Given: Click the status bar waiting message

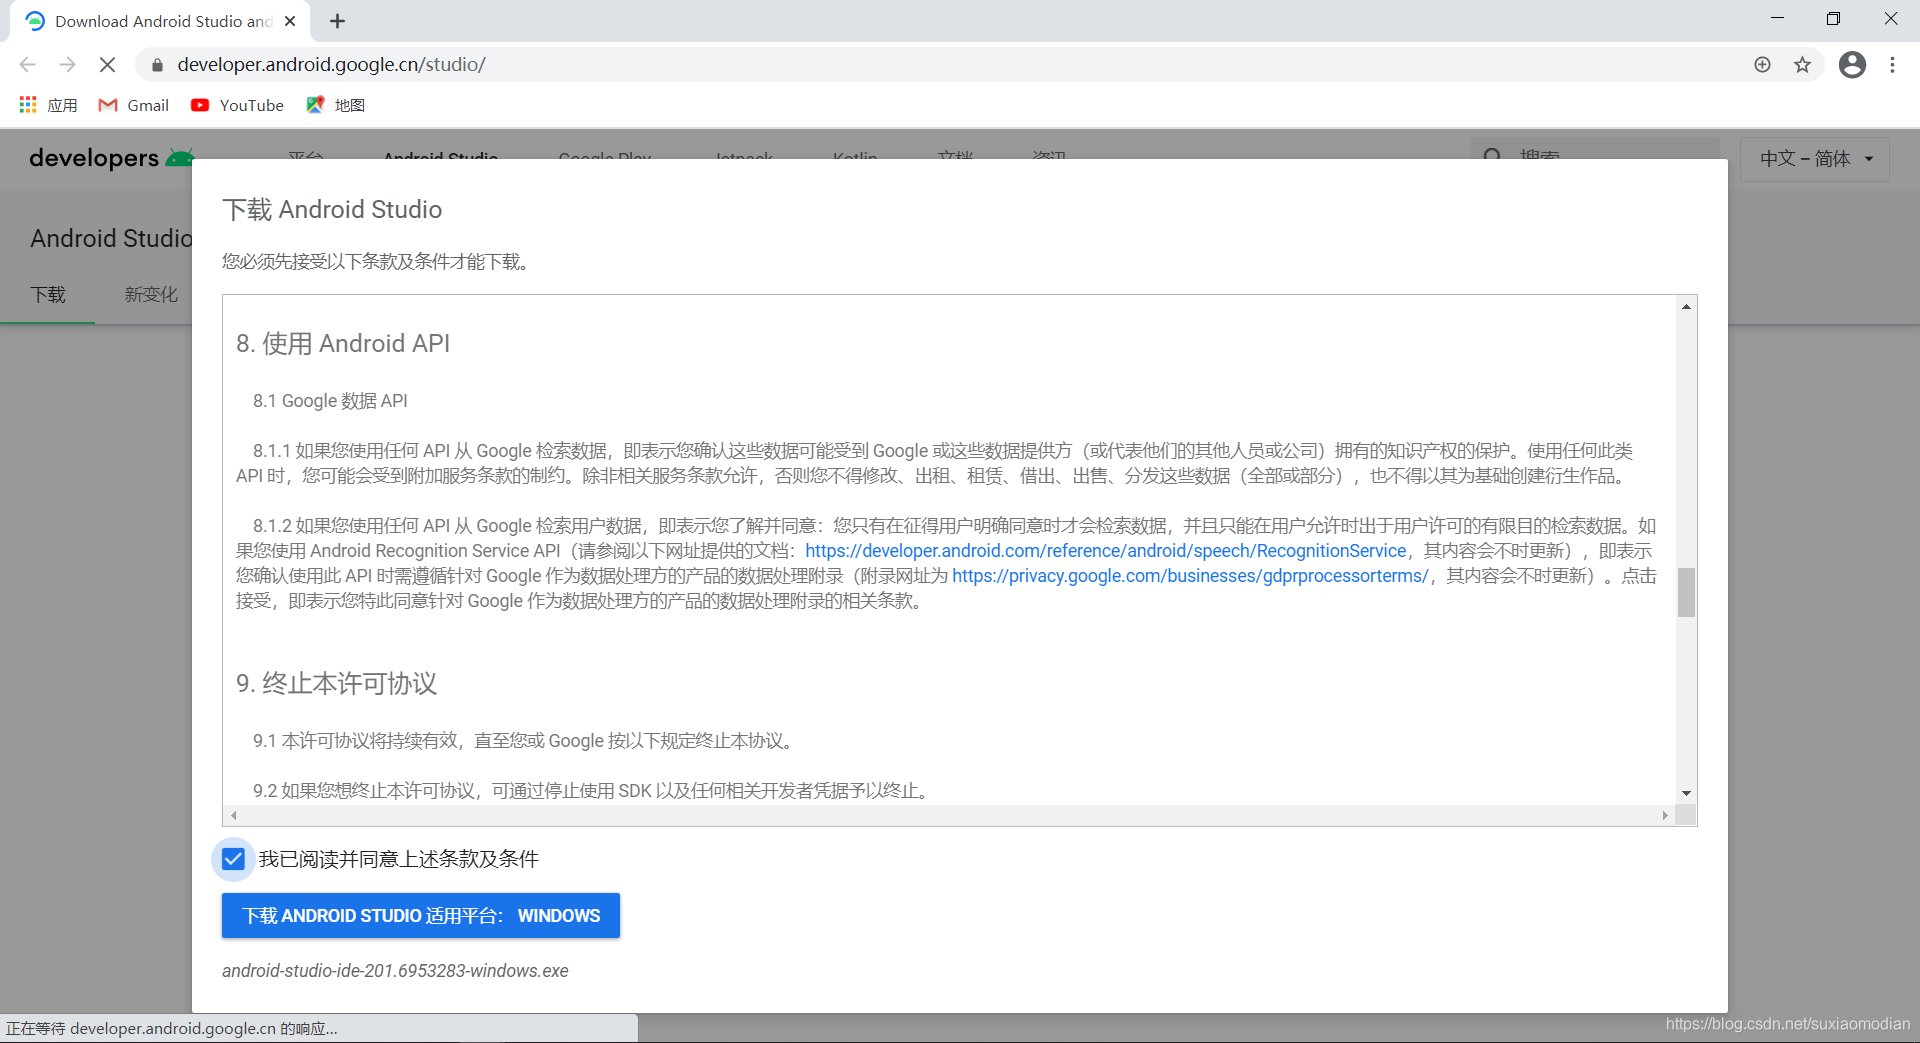Looking at the screenshot, I should [172, 1029].
